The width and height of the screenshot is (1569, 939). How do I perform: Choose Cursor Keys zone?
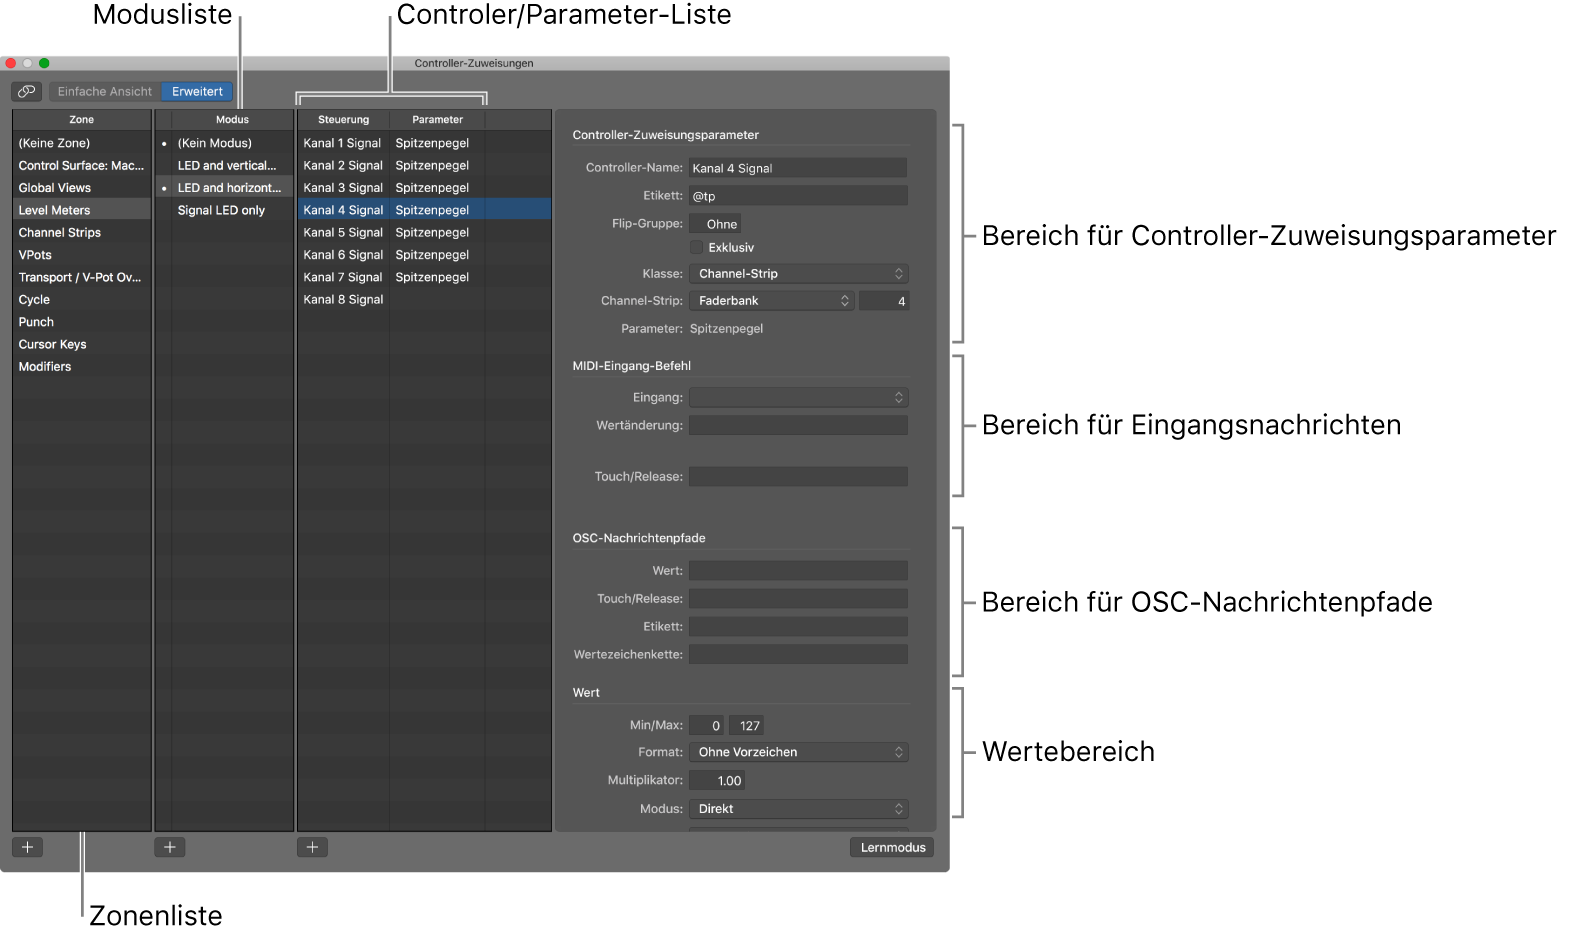(x=53, y=345)
